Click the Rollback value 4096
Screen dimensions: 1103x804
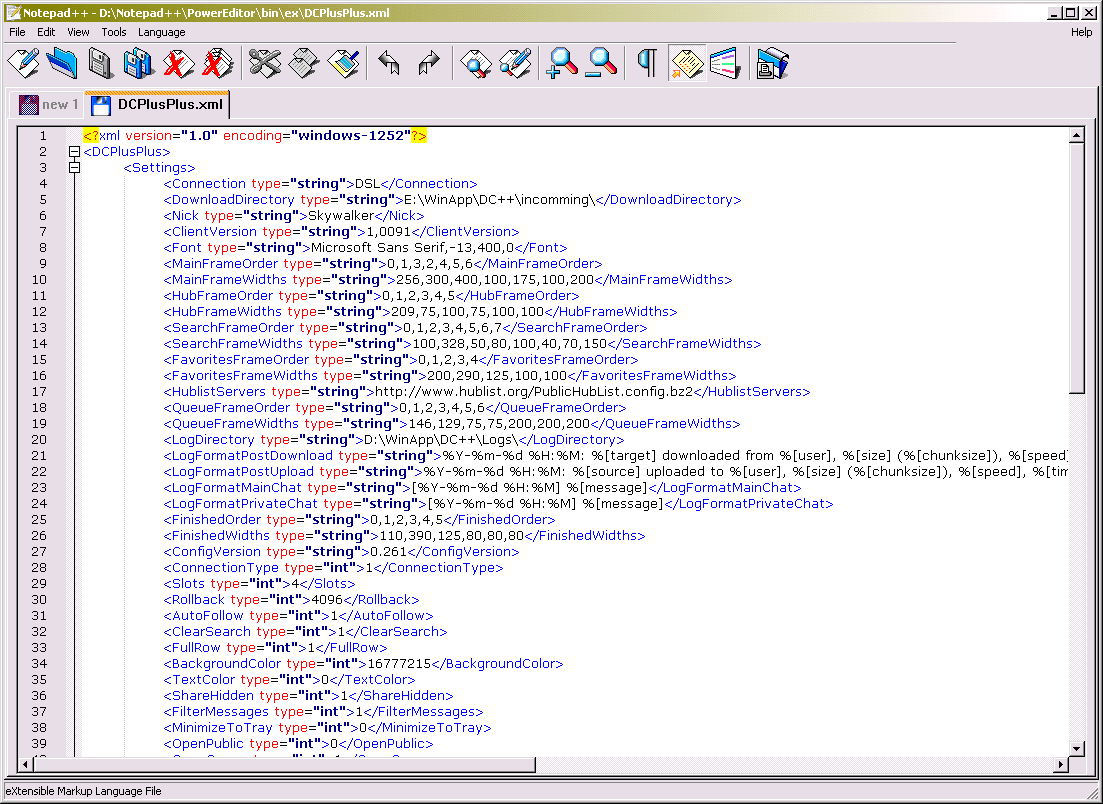[326, 599]
